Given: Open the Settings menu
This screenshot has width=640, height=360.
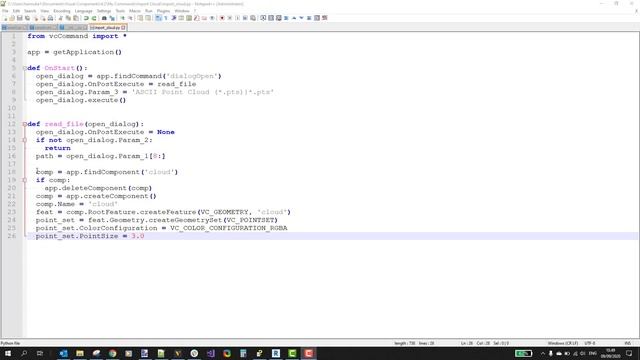Looking at the screenshot, I should pyautogui.click(x=104, y=11).
